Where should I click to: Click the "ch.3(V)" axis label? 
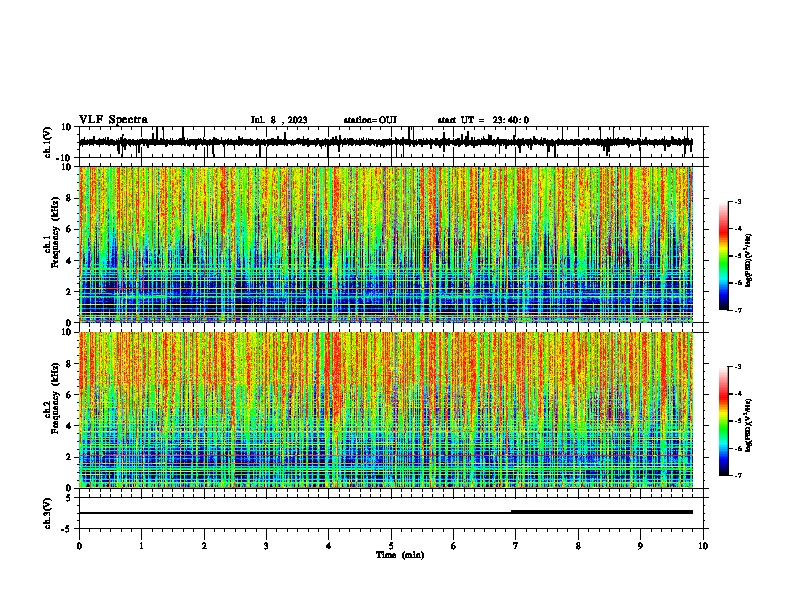coord(48,513)
